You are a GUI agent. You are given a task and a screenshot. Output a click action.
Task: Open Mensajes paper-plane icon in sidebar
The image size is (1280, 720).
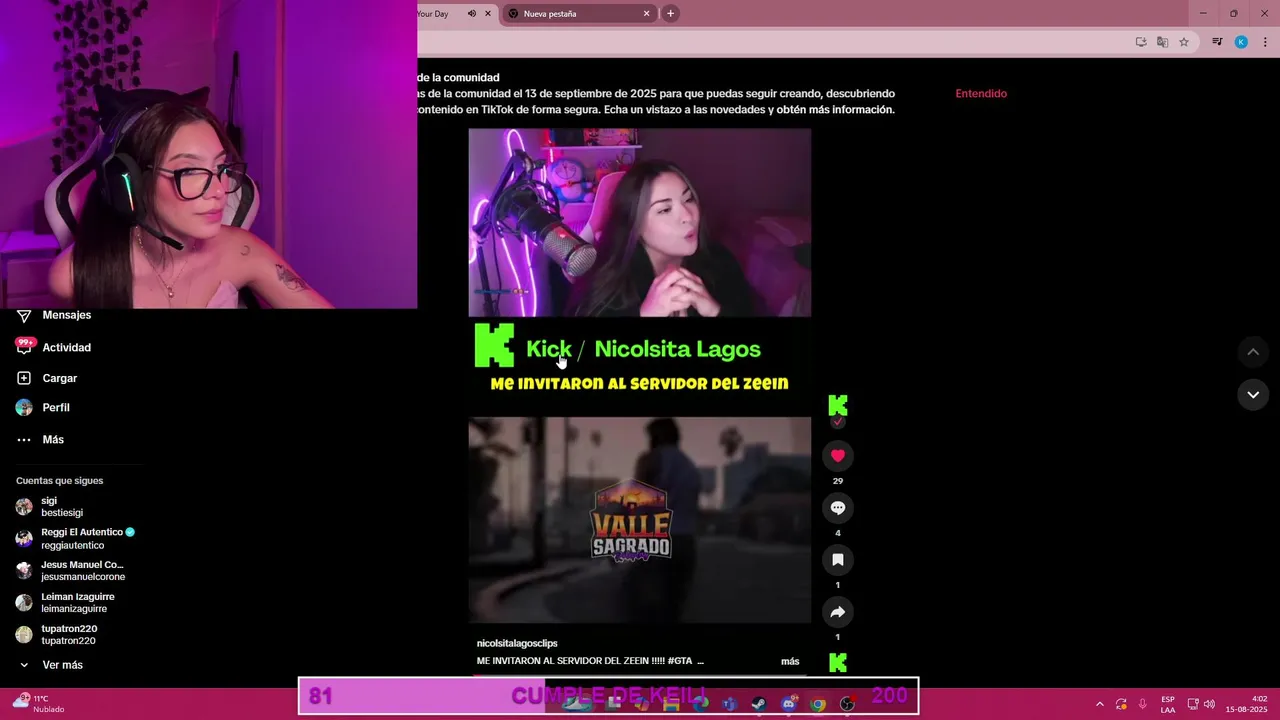pos(24,316)
